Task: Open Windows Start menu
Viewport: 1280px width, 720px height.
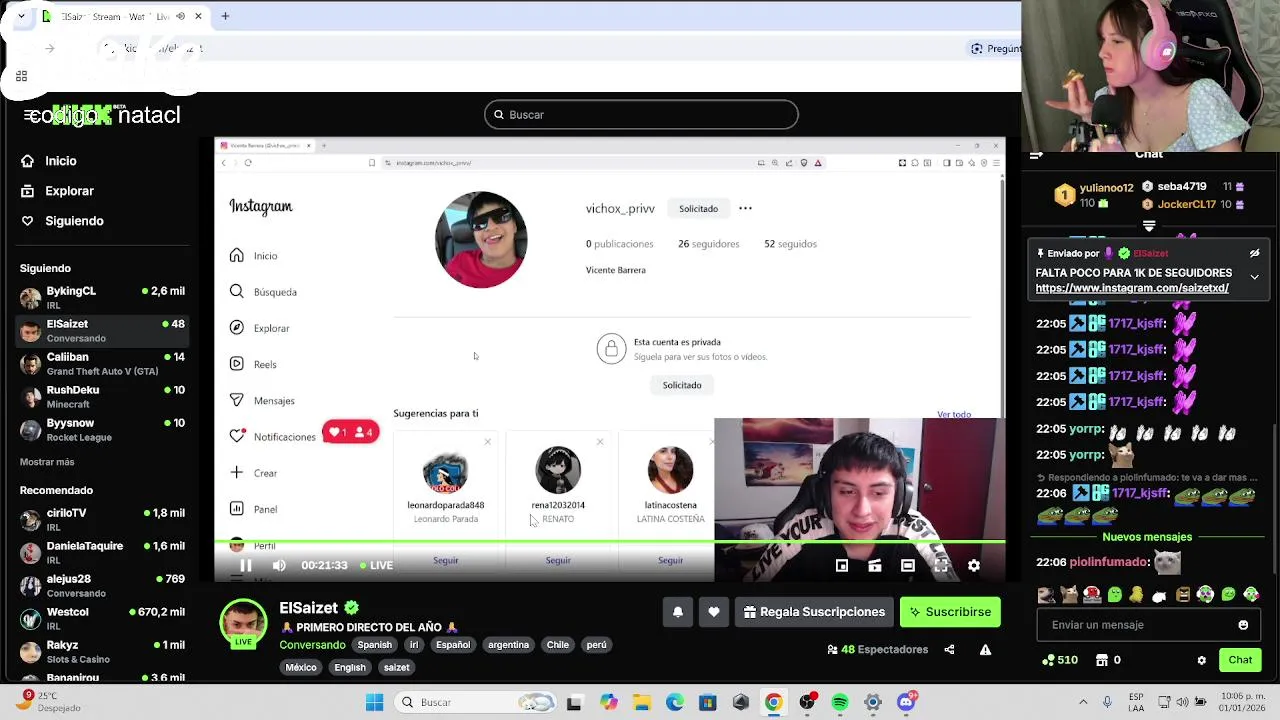Action: (x=375, y=702)
